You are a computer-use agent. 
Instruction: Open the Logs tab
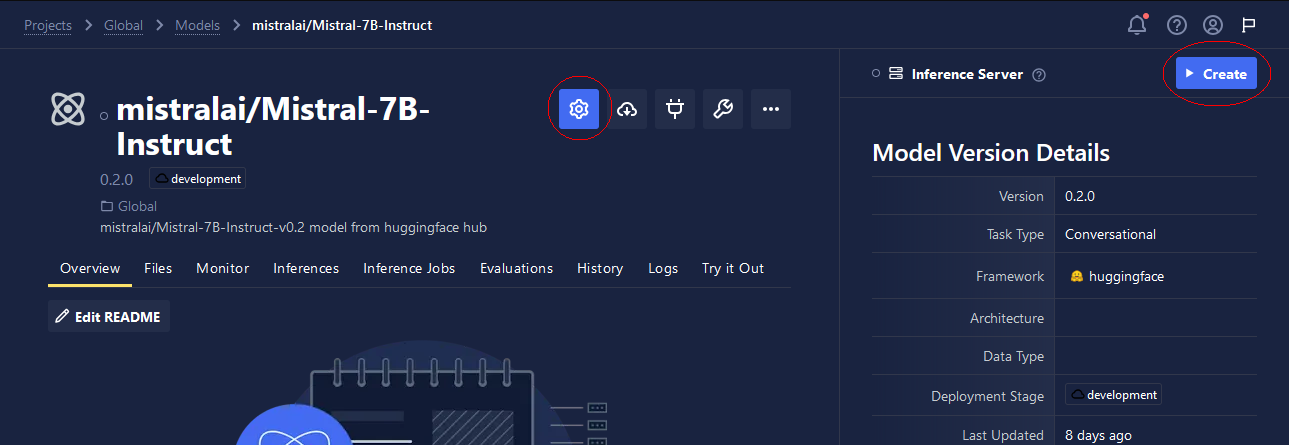pyautogui.click(x=663, y=268)
